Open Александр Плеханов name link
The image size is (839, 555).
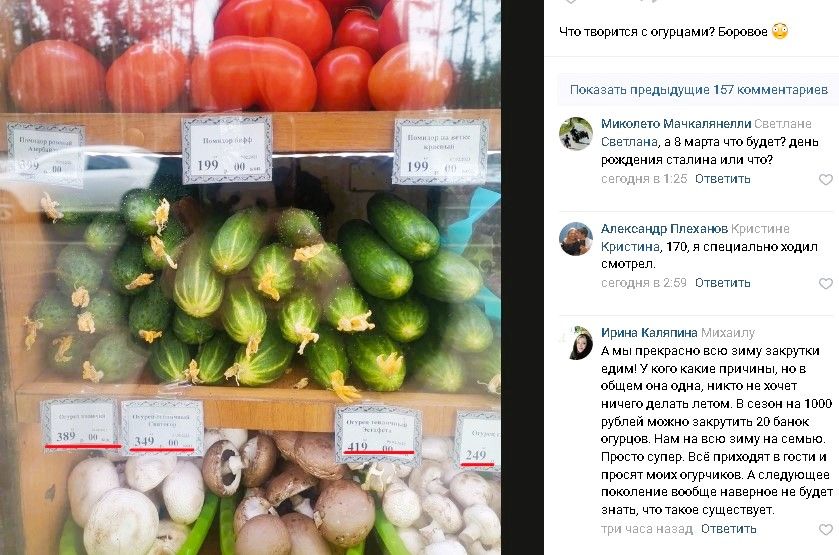tap(664, 229)
